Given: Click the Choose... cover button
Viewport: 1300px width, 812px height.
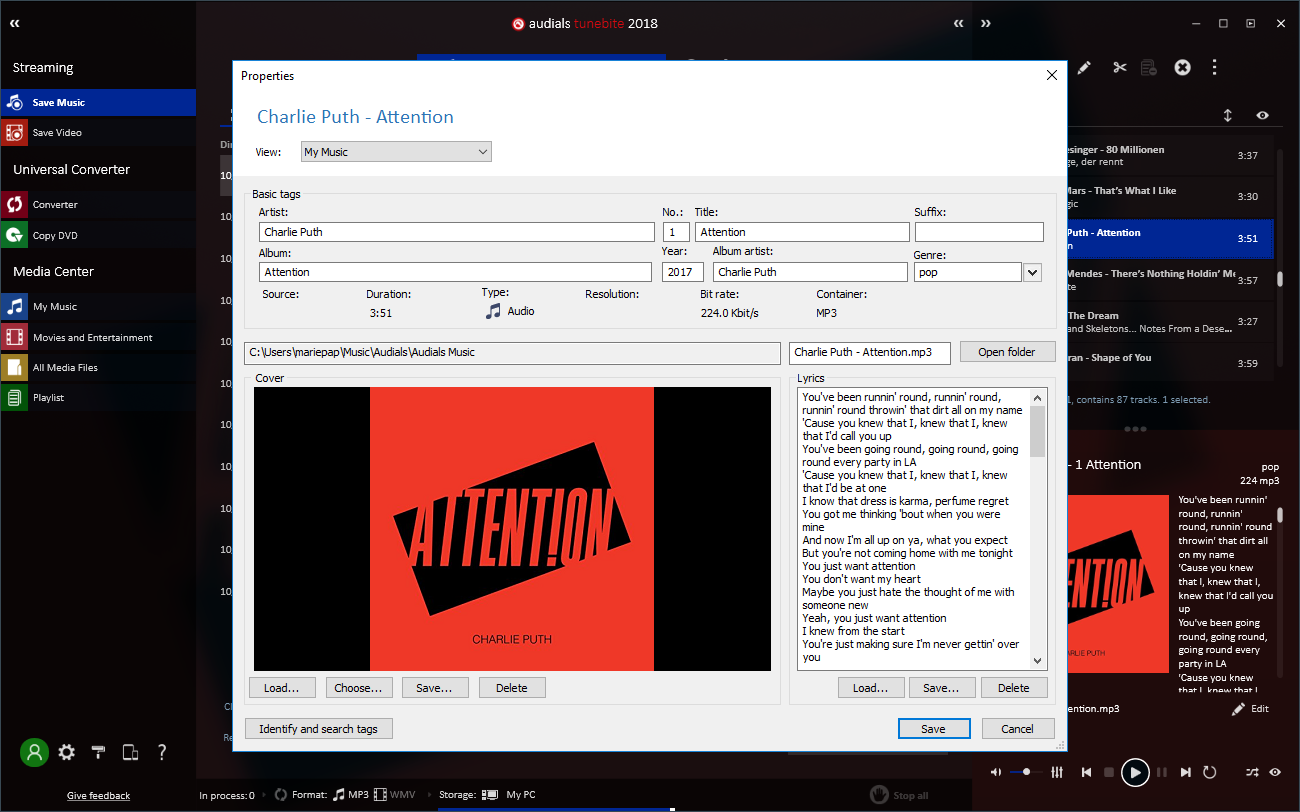Looking at the screenshot, I should (359, 688).
